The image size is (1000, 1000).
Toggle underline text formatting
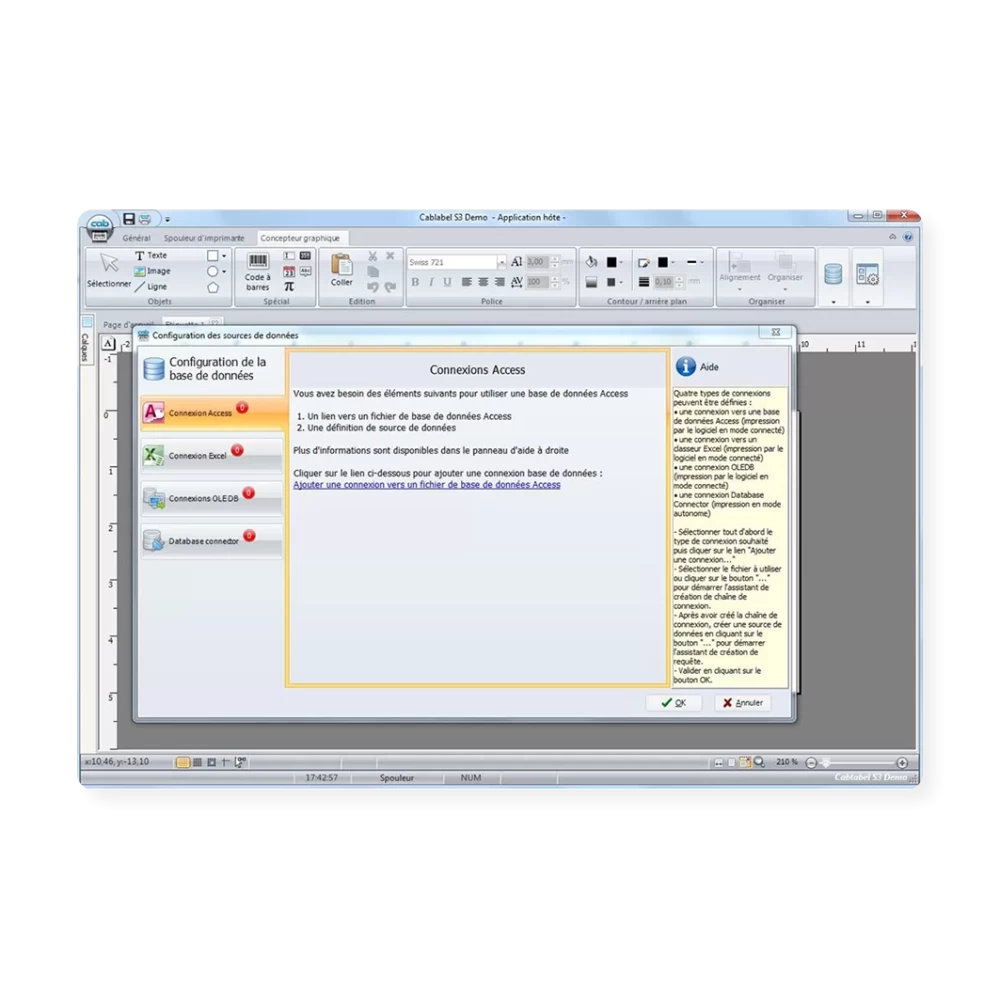[447, 283]
